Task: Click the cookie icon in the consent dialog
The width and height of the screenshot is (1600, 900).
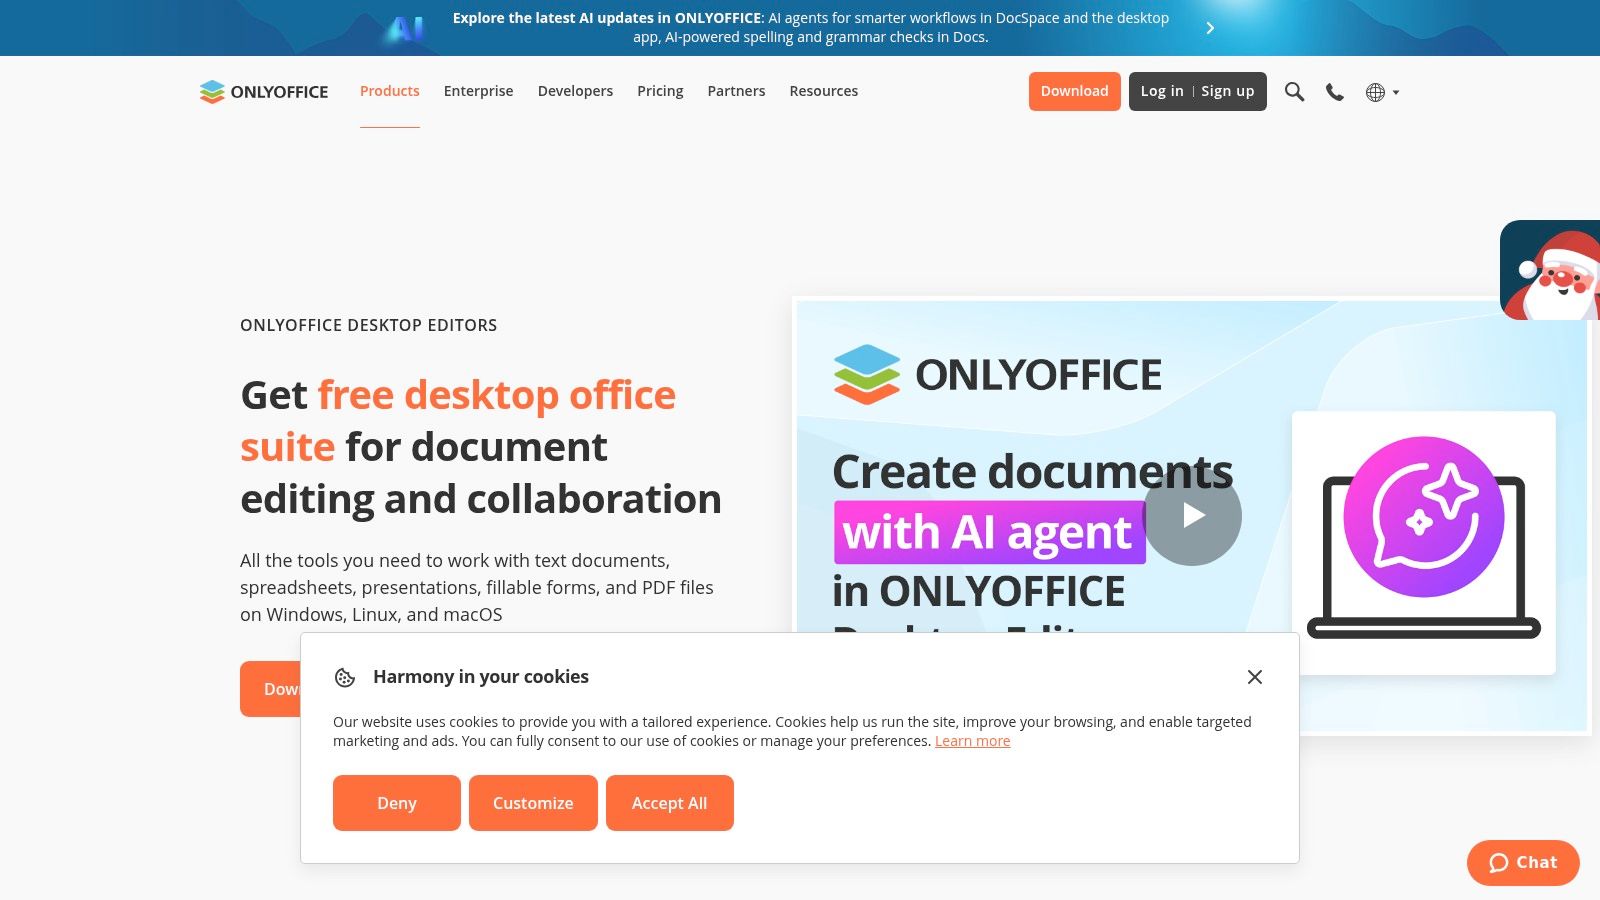Action: (345, 677)
